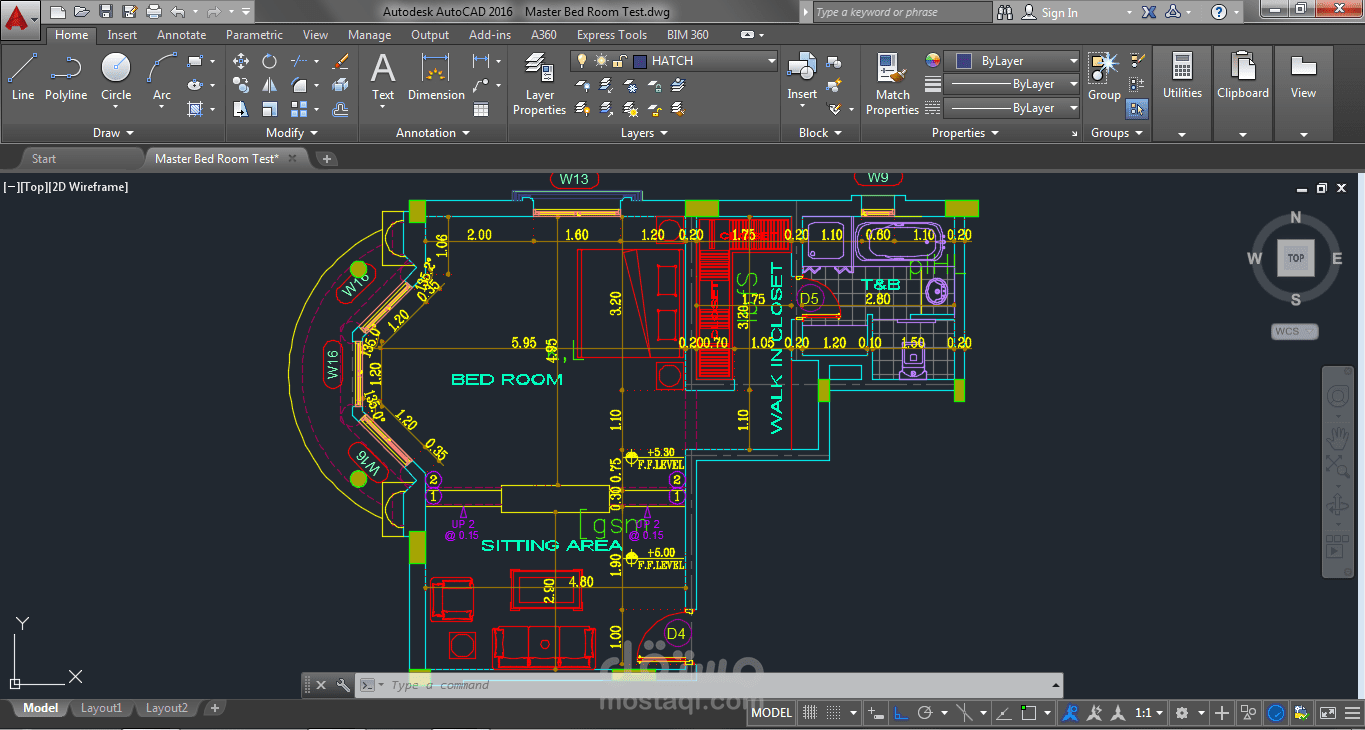Toggle drawing grid display in status bar

coord(810,713)
